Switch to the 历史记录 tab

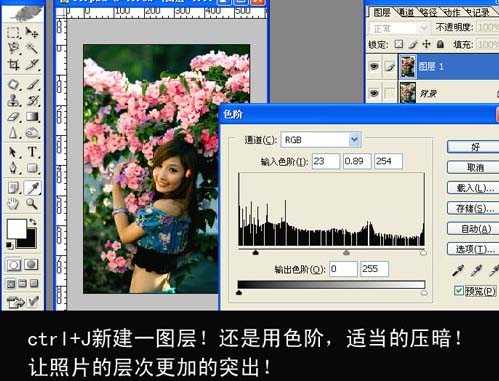click(478, 13)
